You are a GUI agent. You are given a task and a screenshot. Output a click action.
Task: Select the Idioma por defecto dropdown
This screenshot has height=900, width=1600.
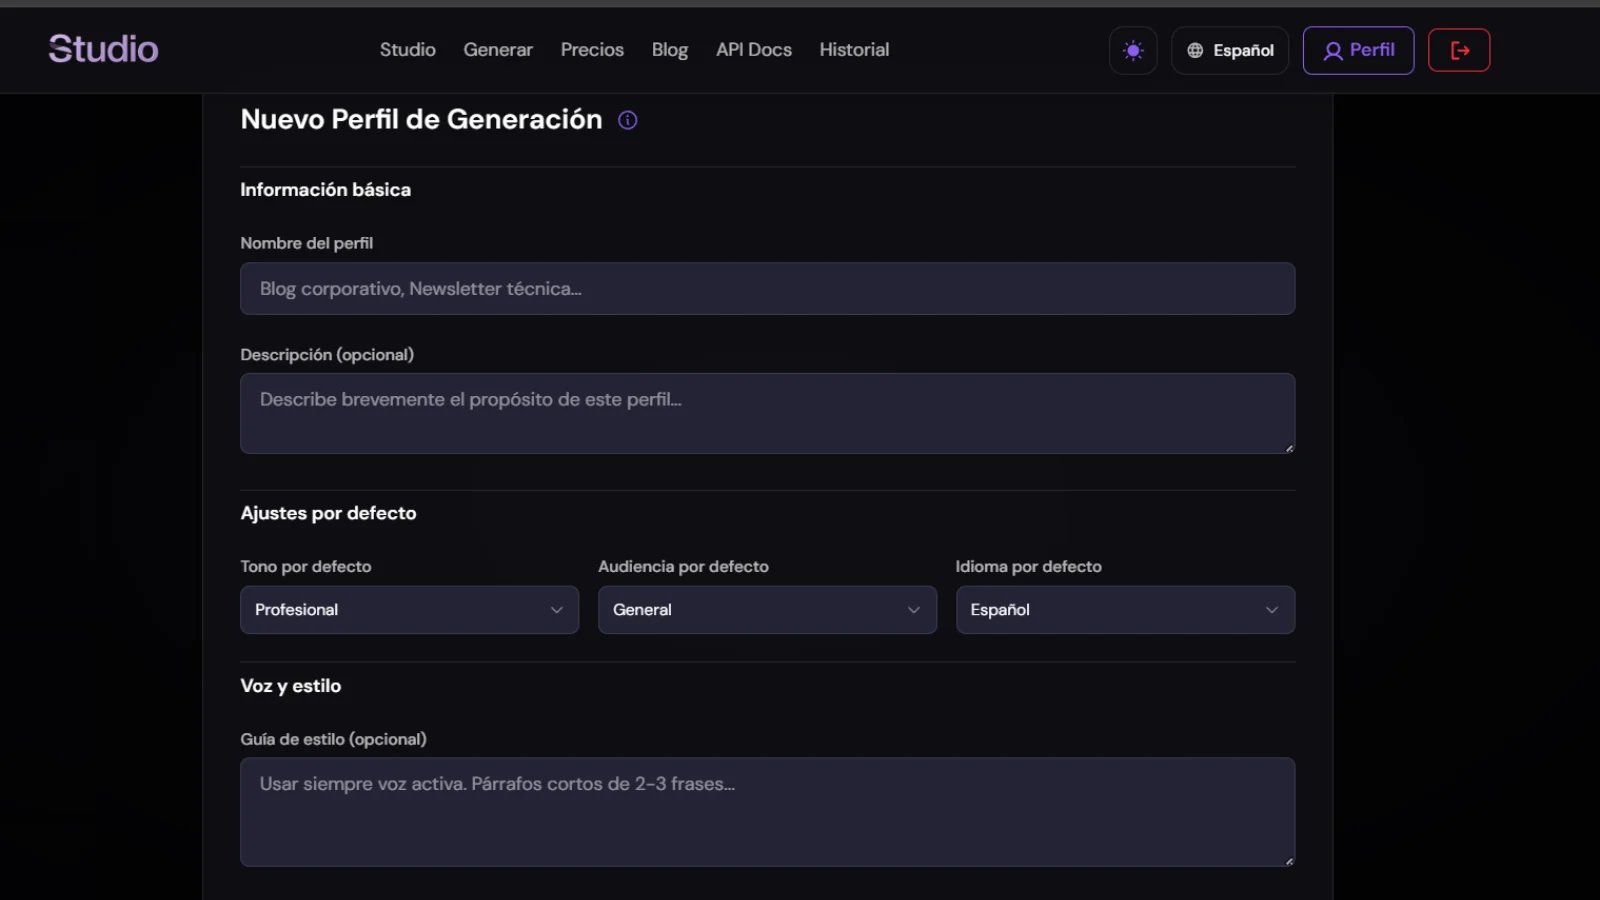coord(1125,610)
